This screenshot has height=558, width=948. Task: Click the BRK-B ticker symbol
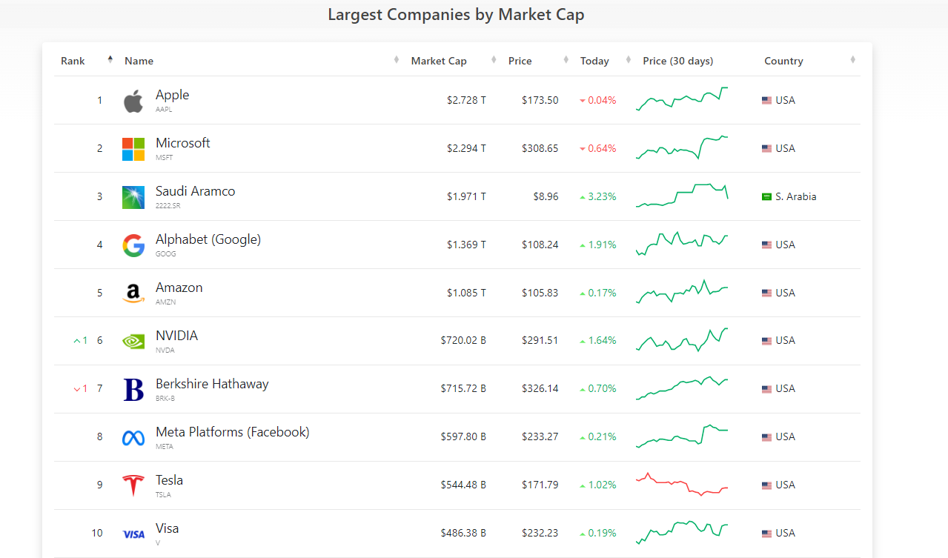click(165, 399)
